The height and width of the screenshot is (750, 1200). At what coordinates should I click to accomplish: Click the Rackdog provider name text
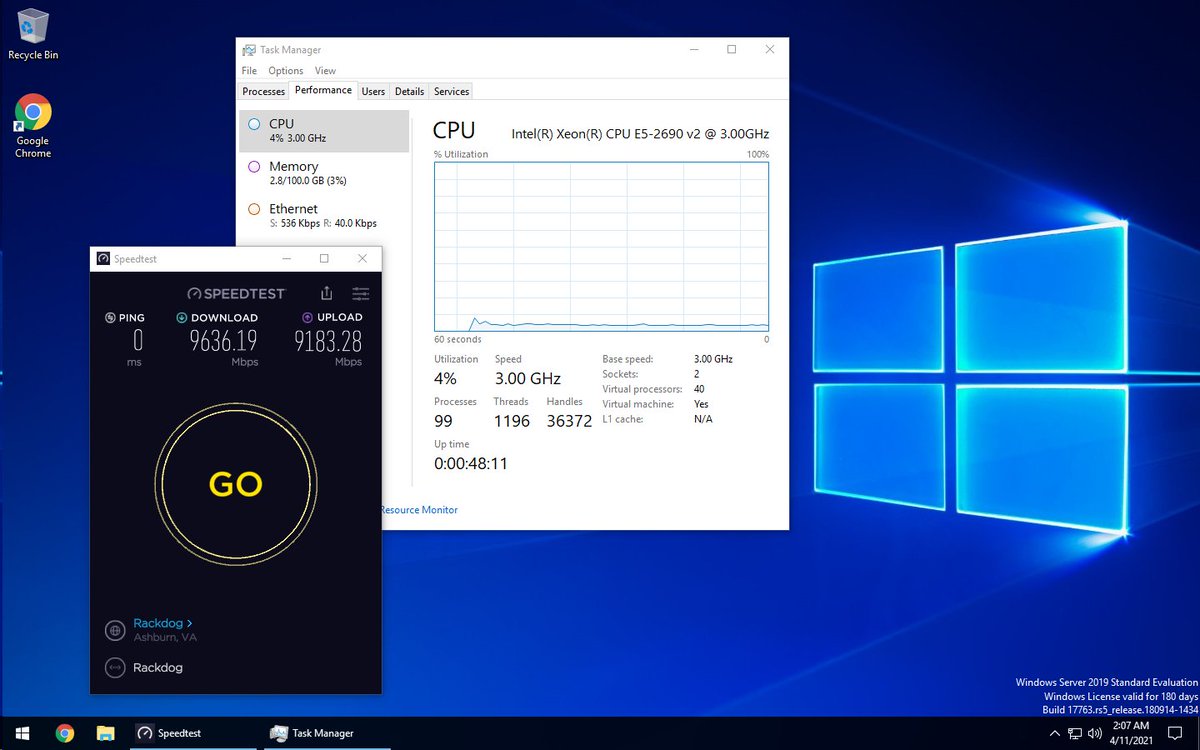tap(158, 667)
